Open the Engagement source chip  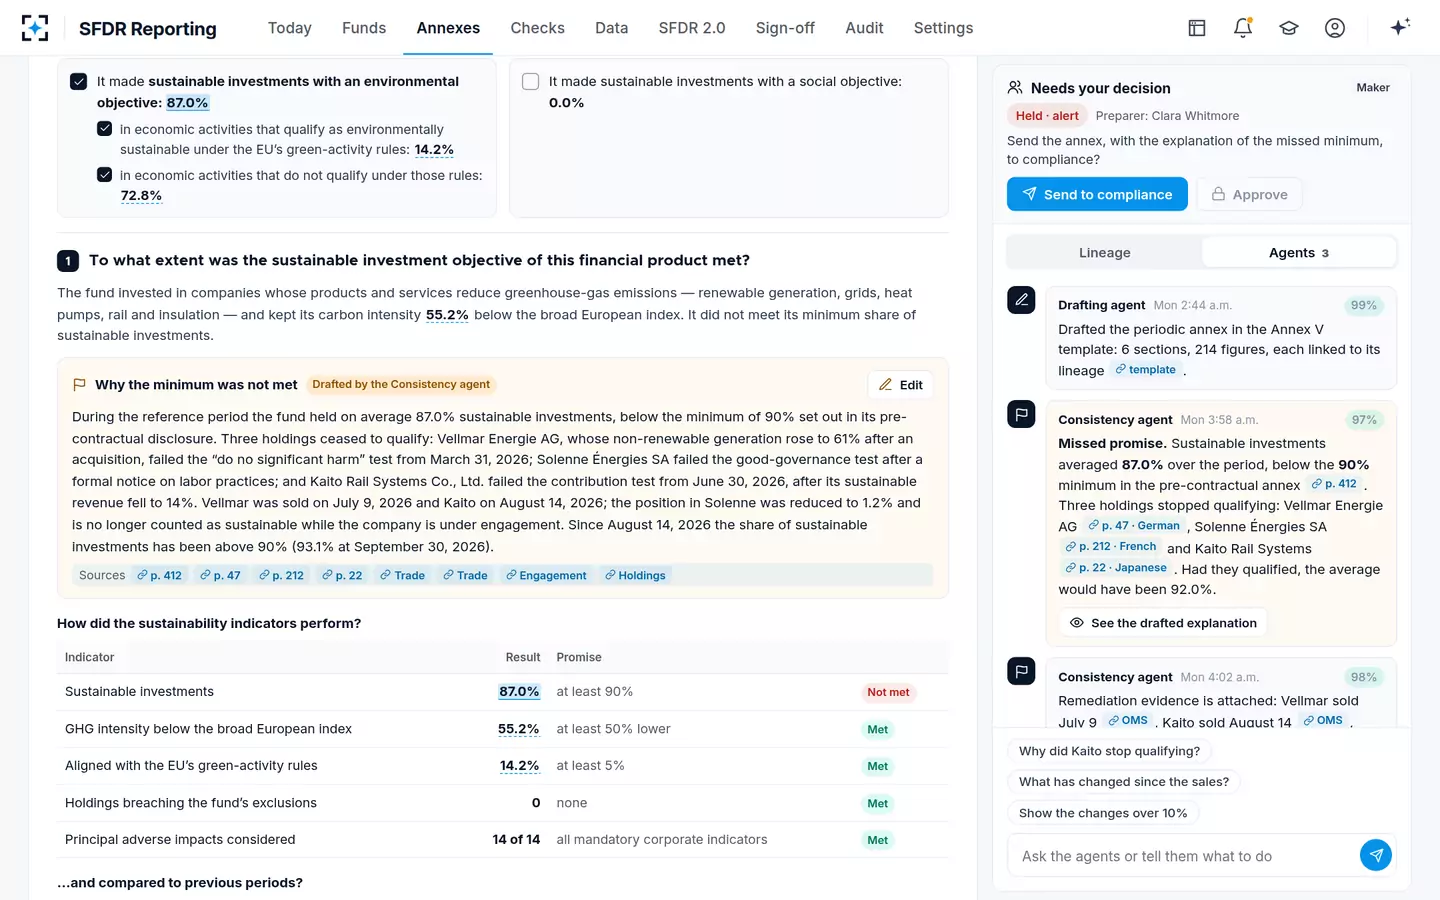click(546, 576)
